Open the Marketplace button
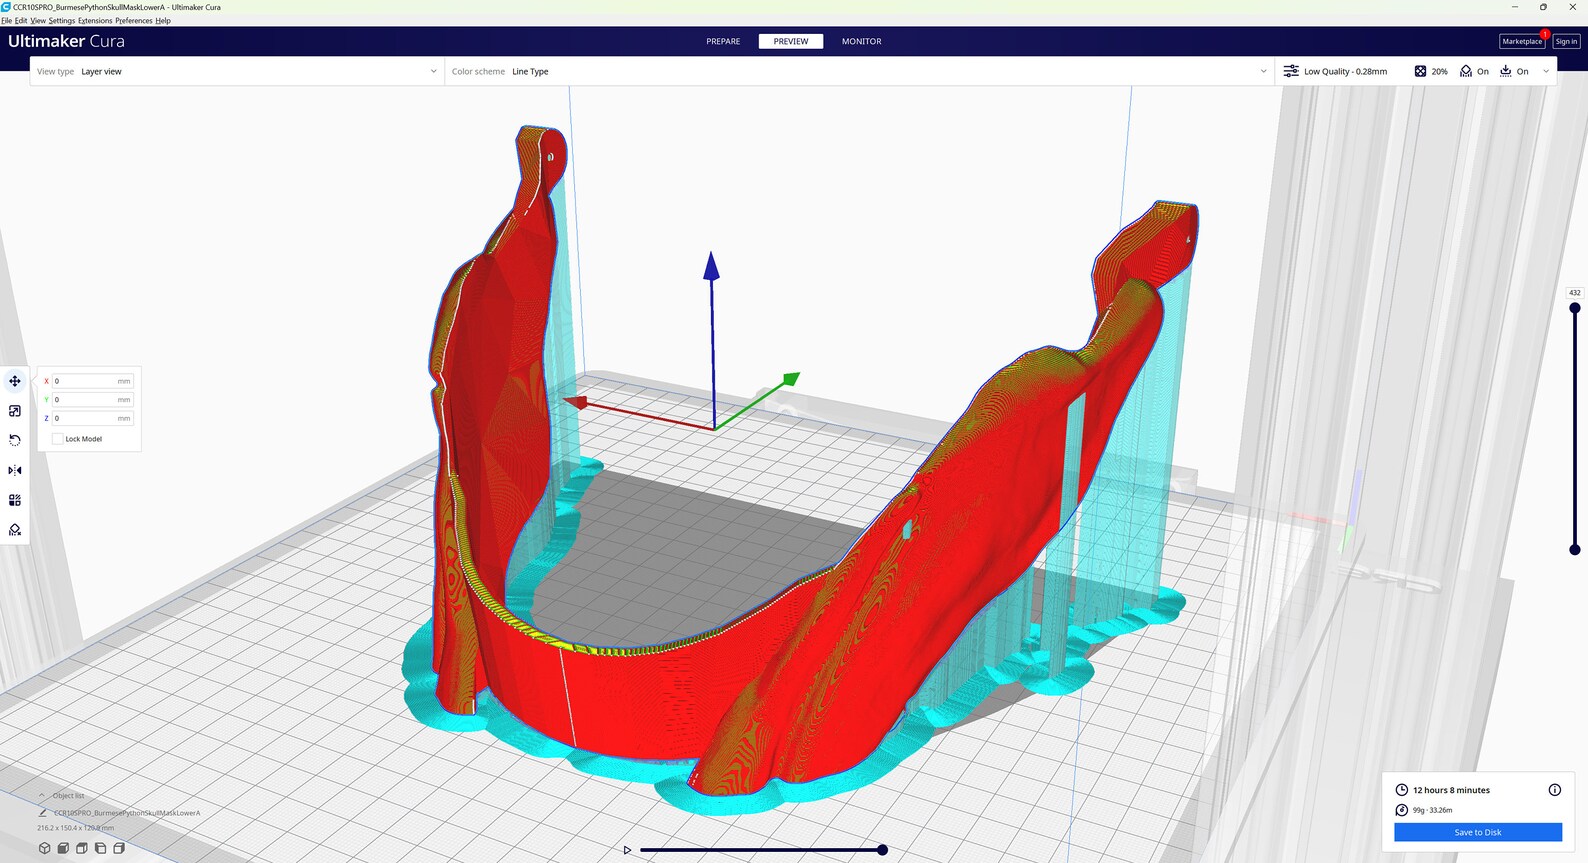The height and width of the screenshot is (863, 1588). pyautogui.click(x=1522, y=41)
